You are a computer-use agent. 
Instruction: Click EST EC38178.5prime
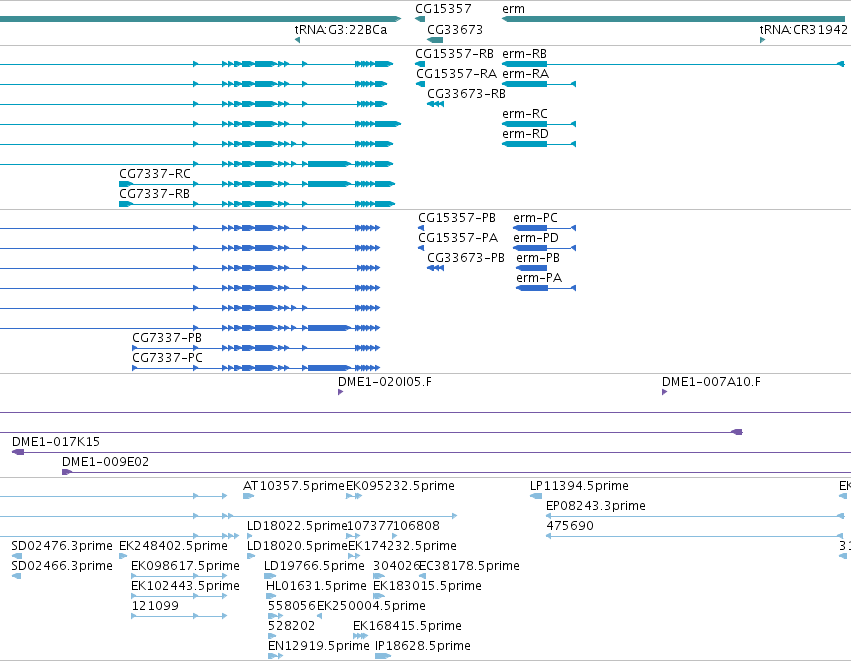[422, 576]
